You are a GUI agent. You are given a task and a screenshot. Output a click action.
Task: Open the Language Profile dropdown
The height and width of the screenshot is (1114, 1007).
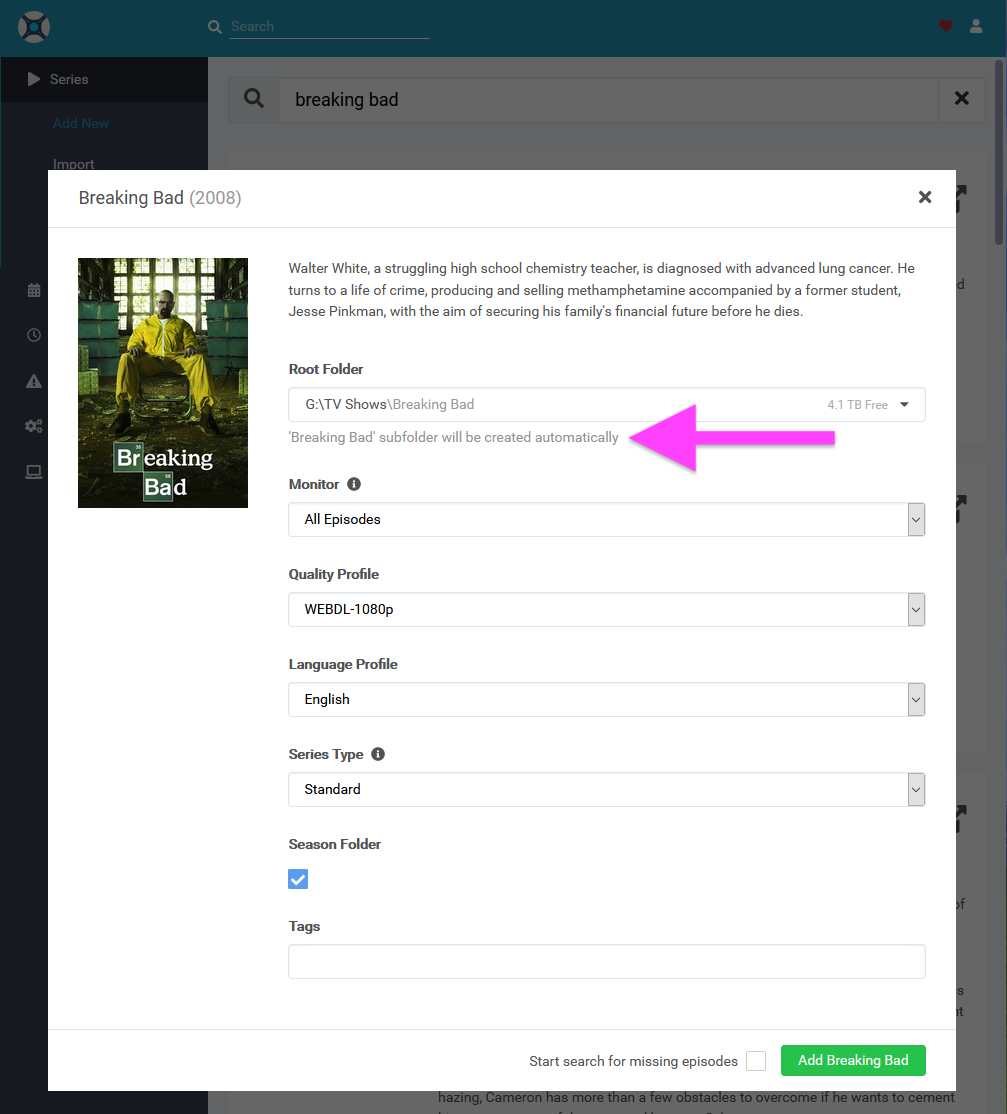click(915, 699)
